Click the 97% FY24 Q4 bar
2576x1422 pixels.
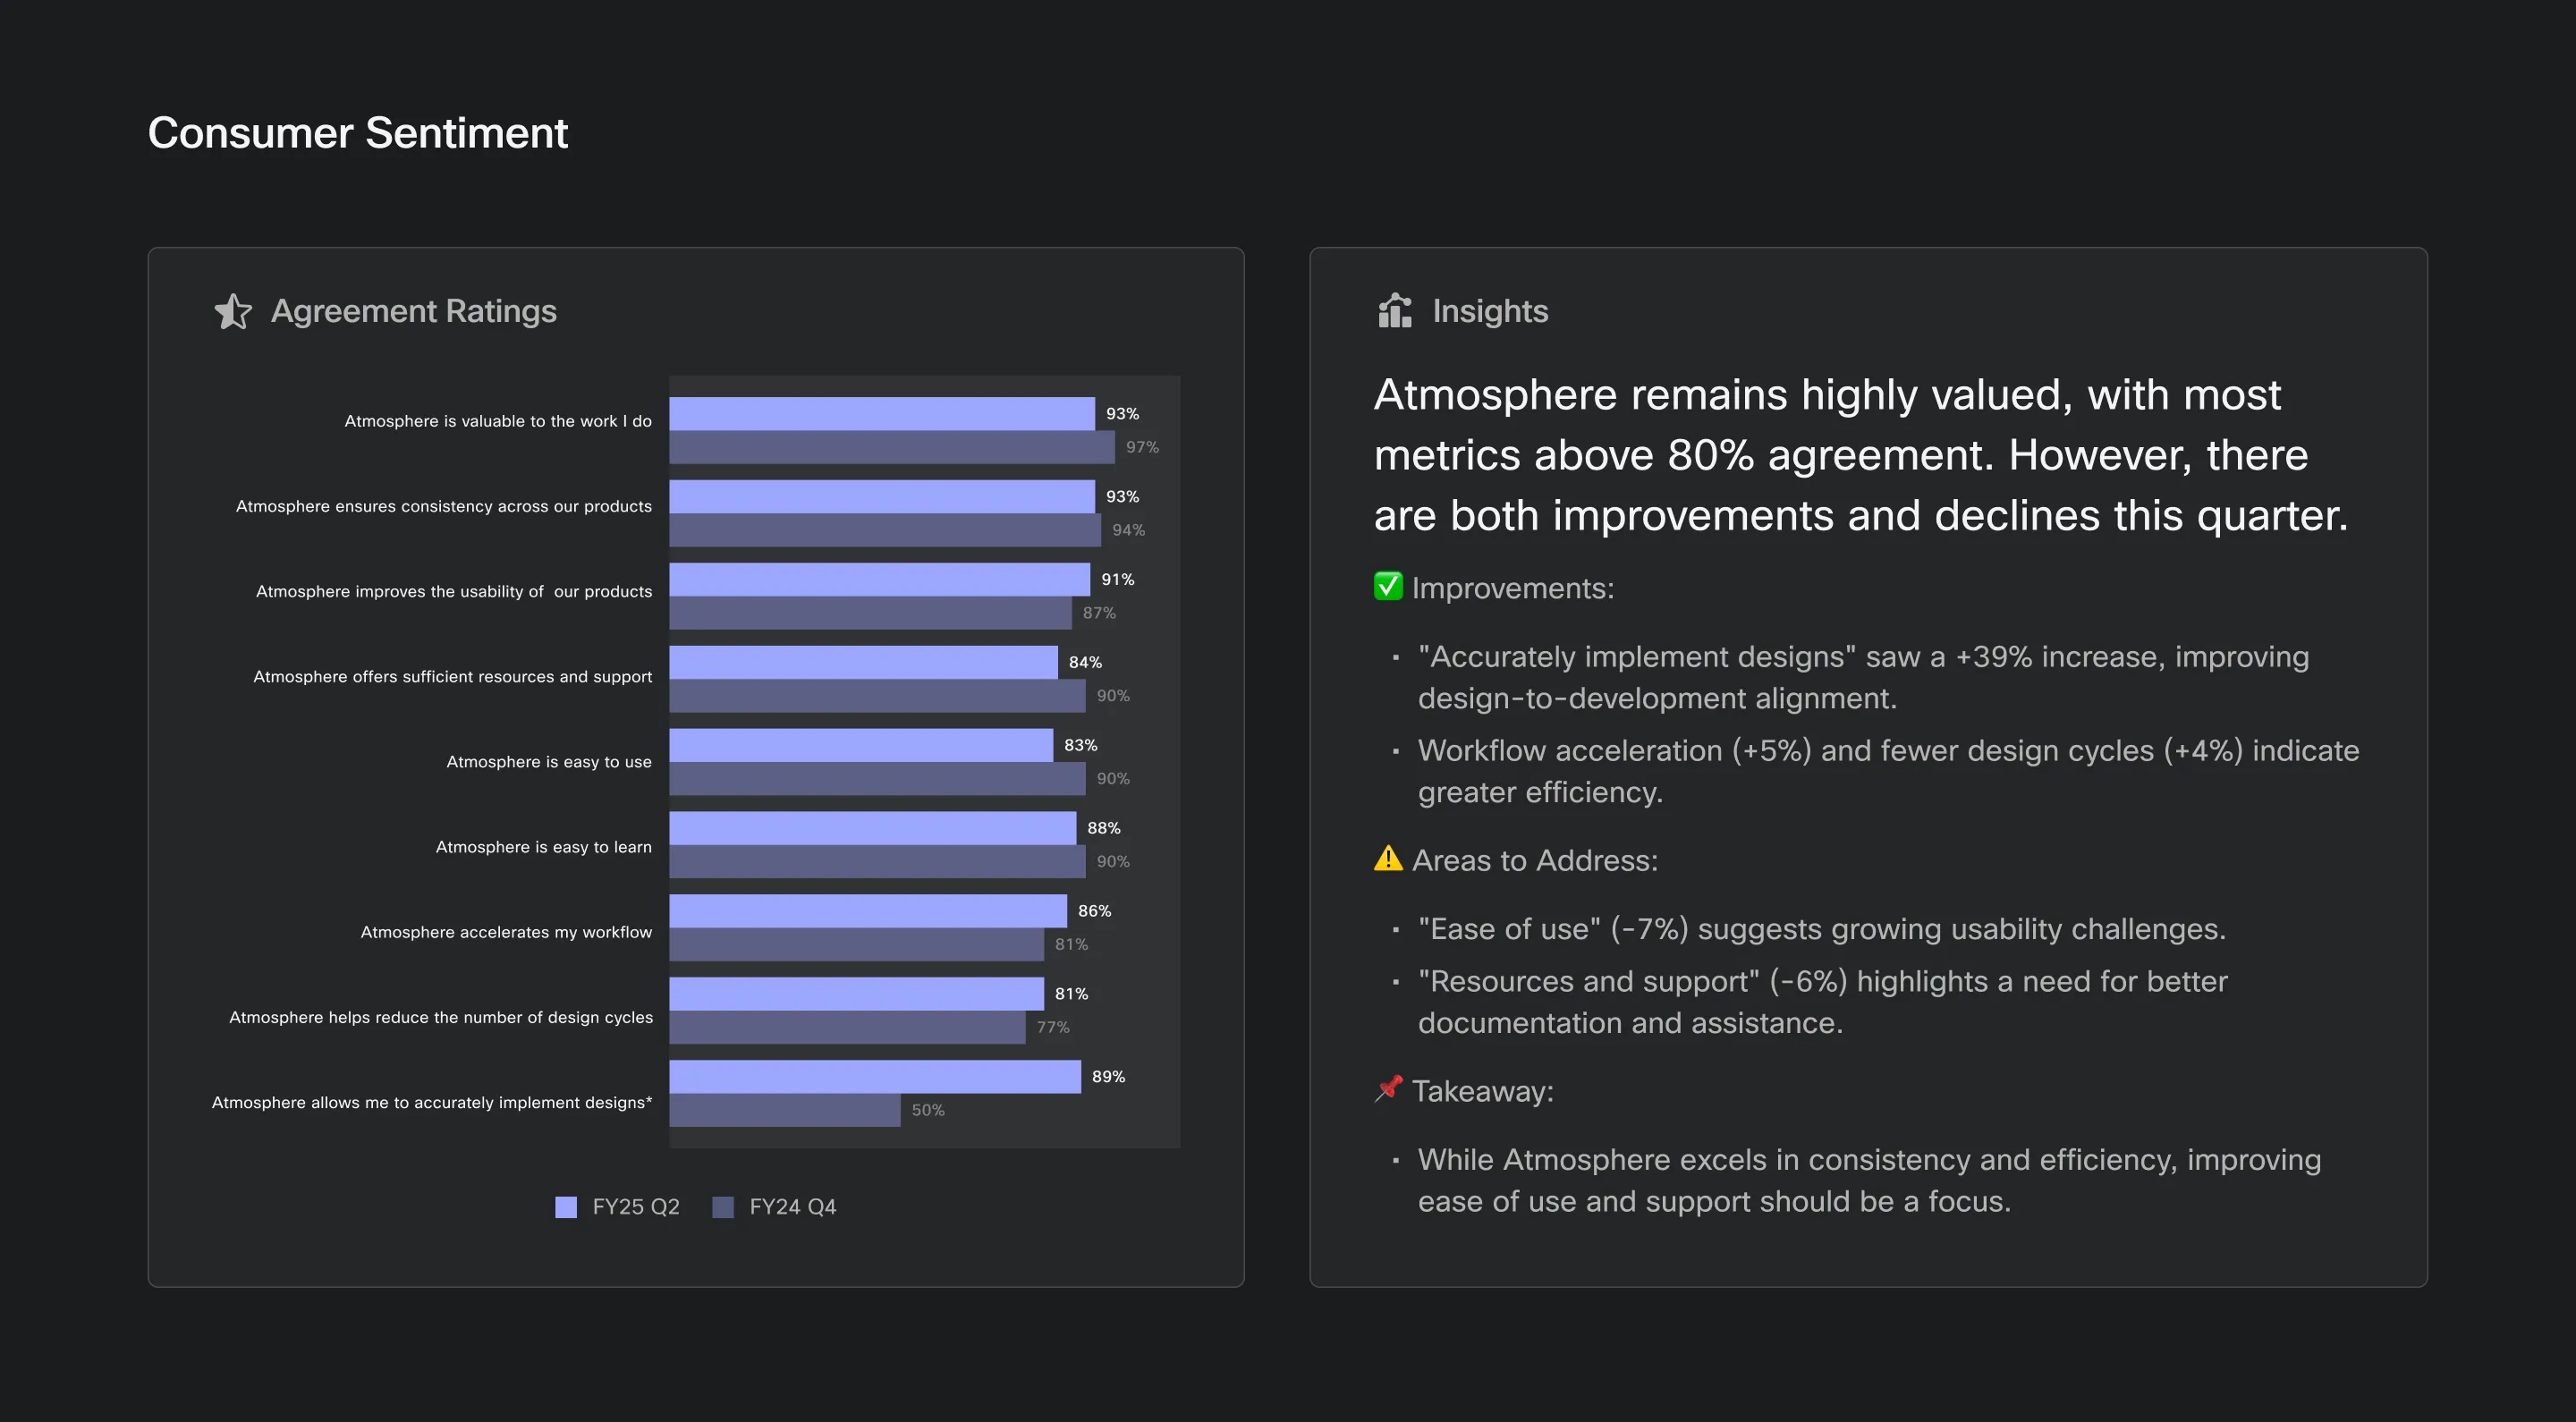pyautogui.click(x=891, y=447)
